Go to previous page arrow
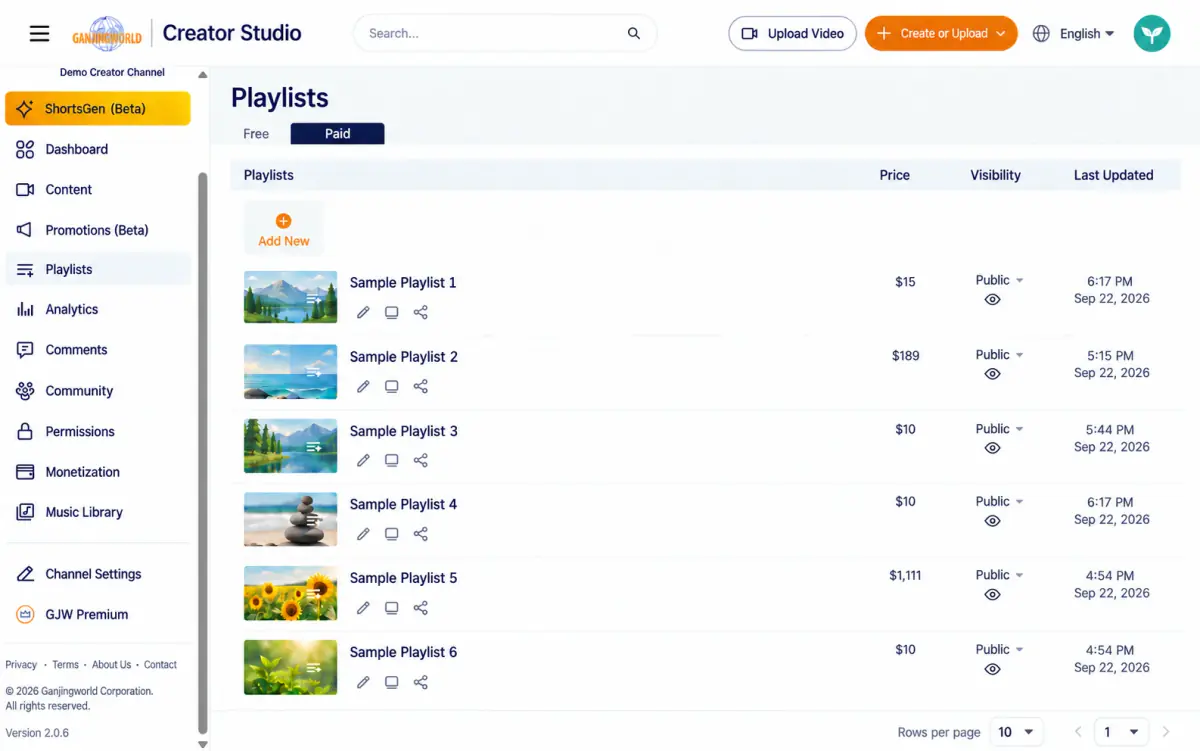 1078,732
